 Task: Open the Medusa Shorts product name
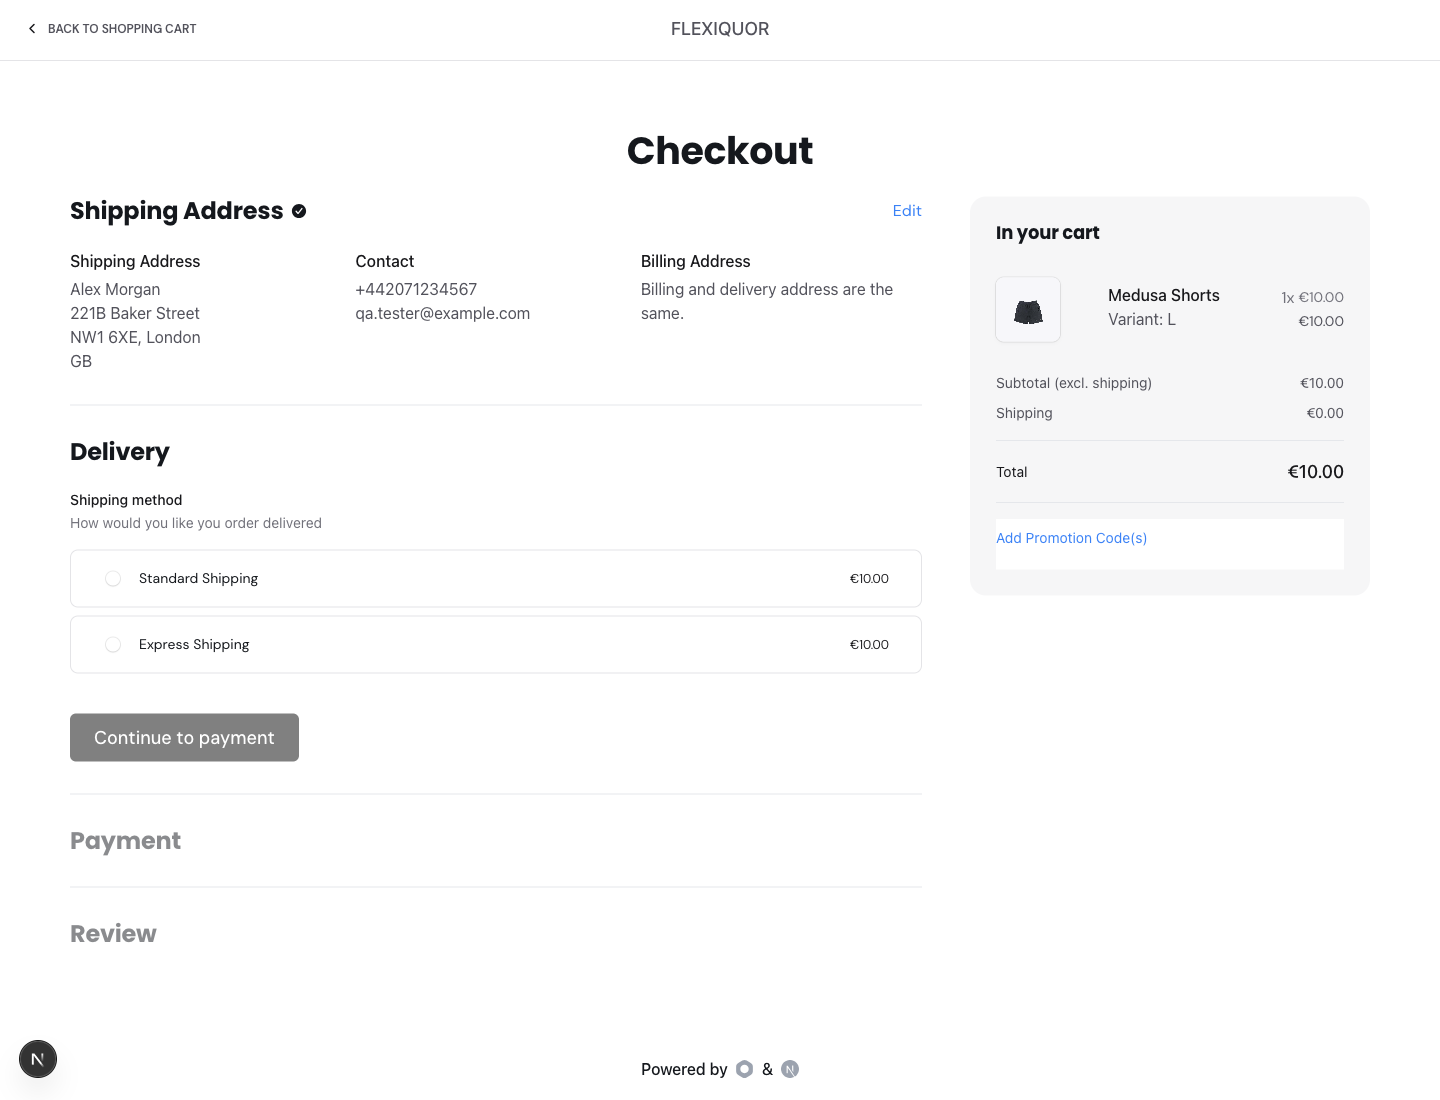(x=1164, y=295)
